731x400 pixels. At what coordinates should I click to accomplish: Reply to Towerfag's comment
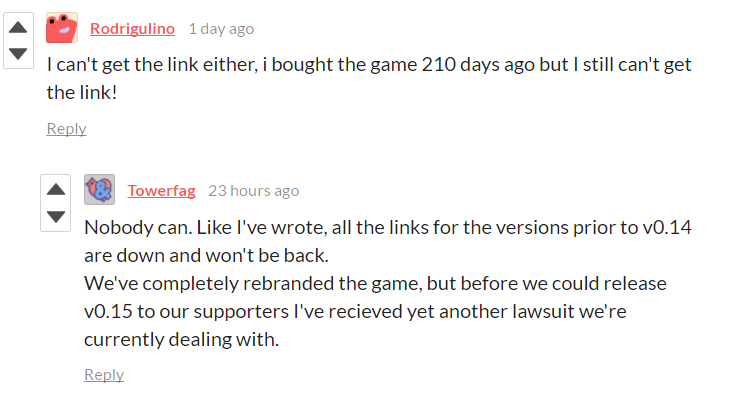pyautogui.click(x=104, y=374)
